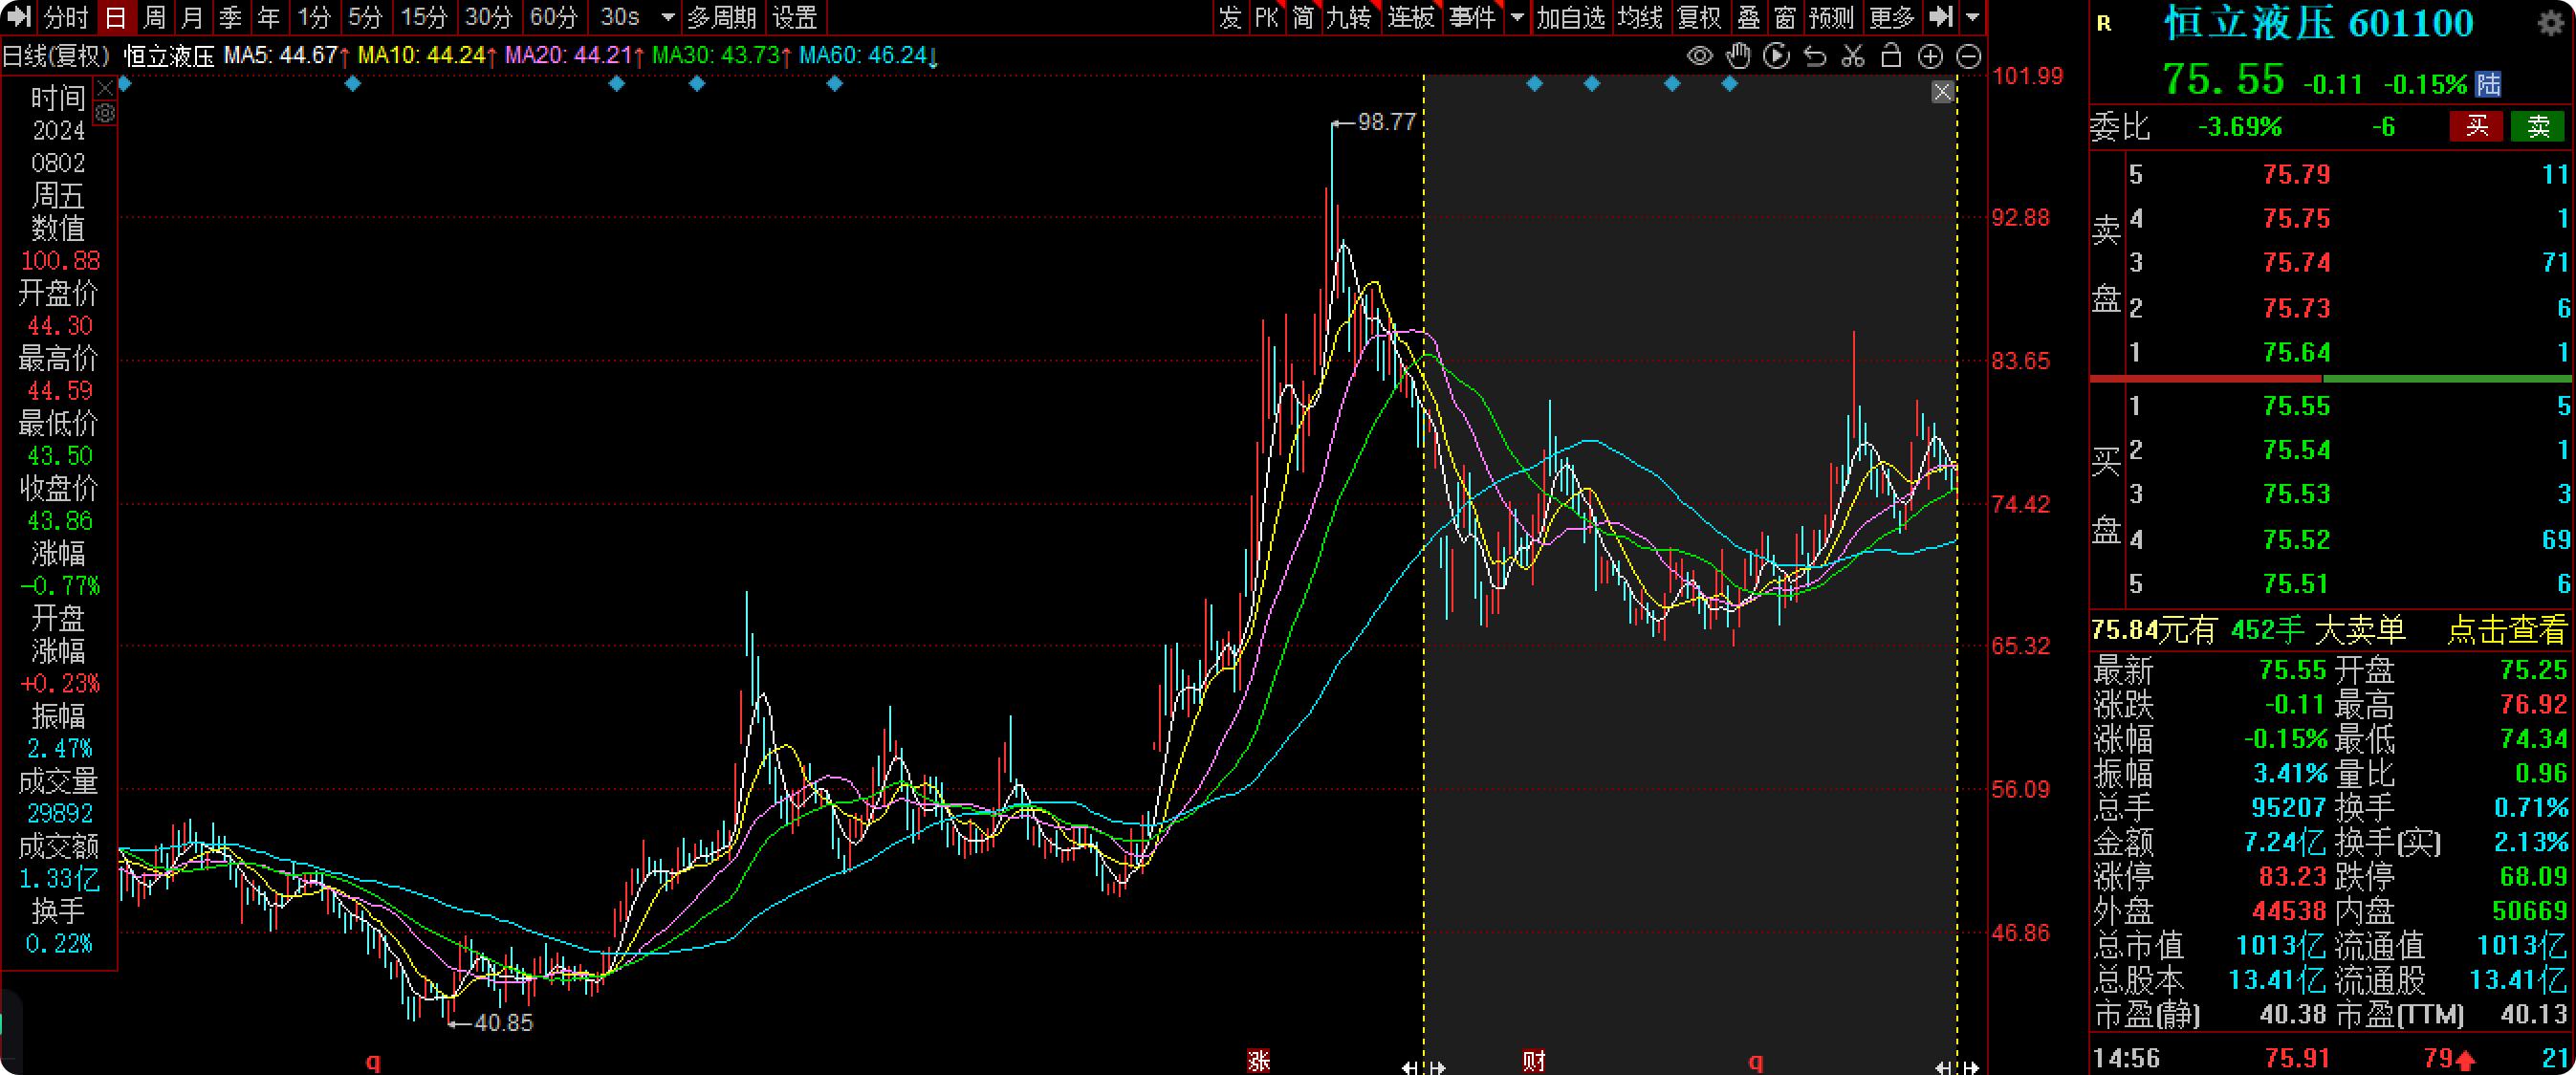2576x1075 pixels.
Task: Click the first diamond marker in shaded range
Action: (x=1534, y=84)
